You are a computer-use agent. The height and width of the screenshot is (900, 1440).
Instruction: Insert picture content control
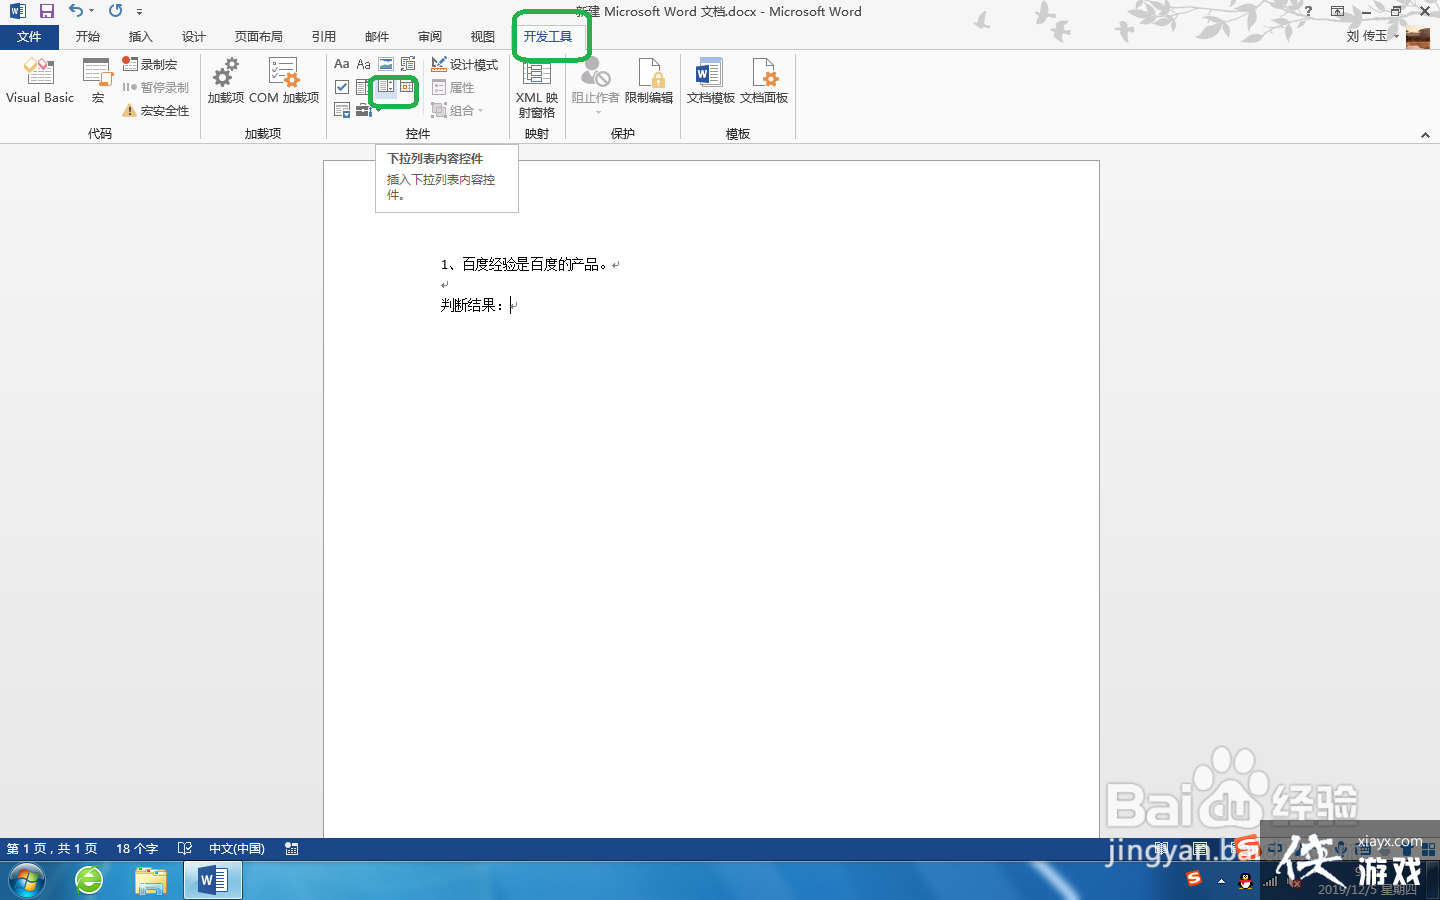click(x=386, y=64)
